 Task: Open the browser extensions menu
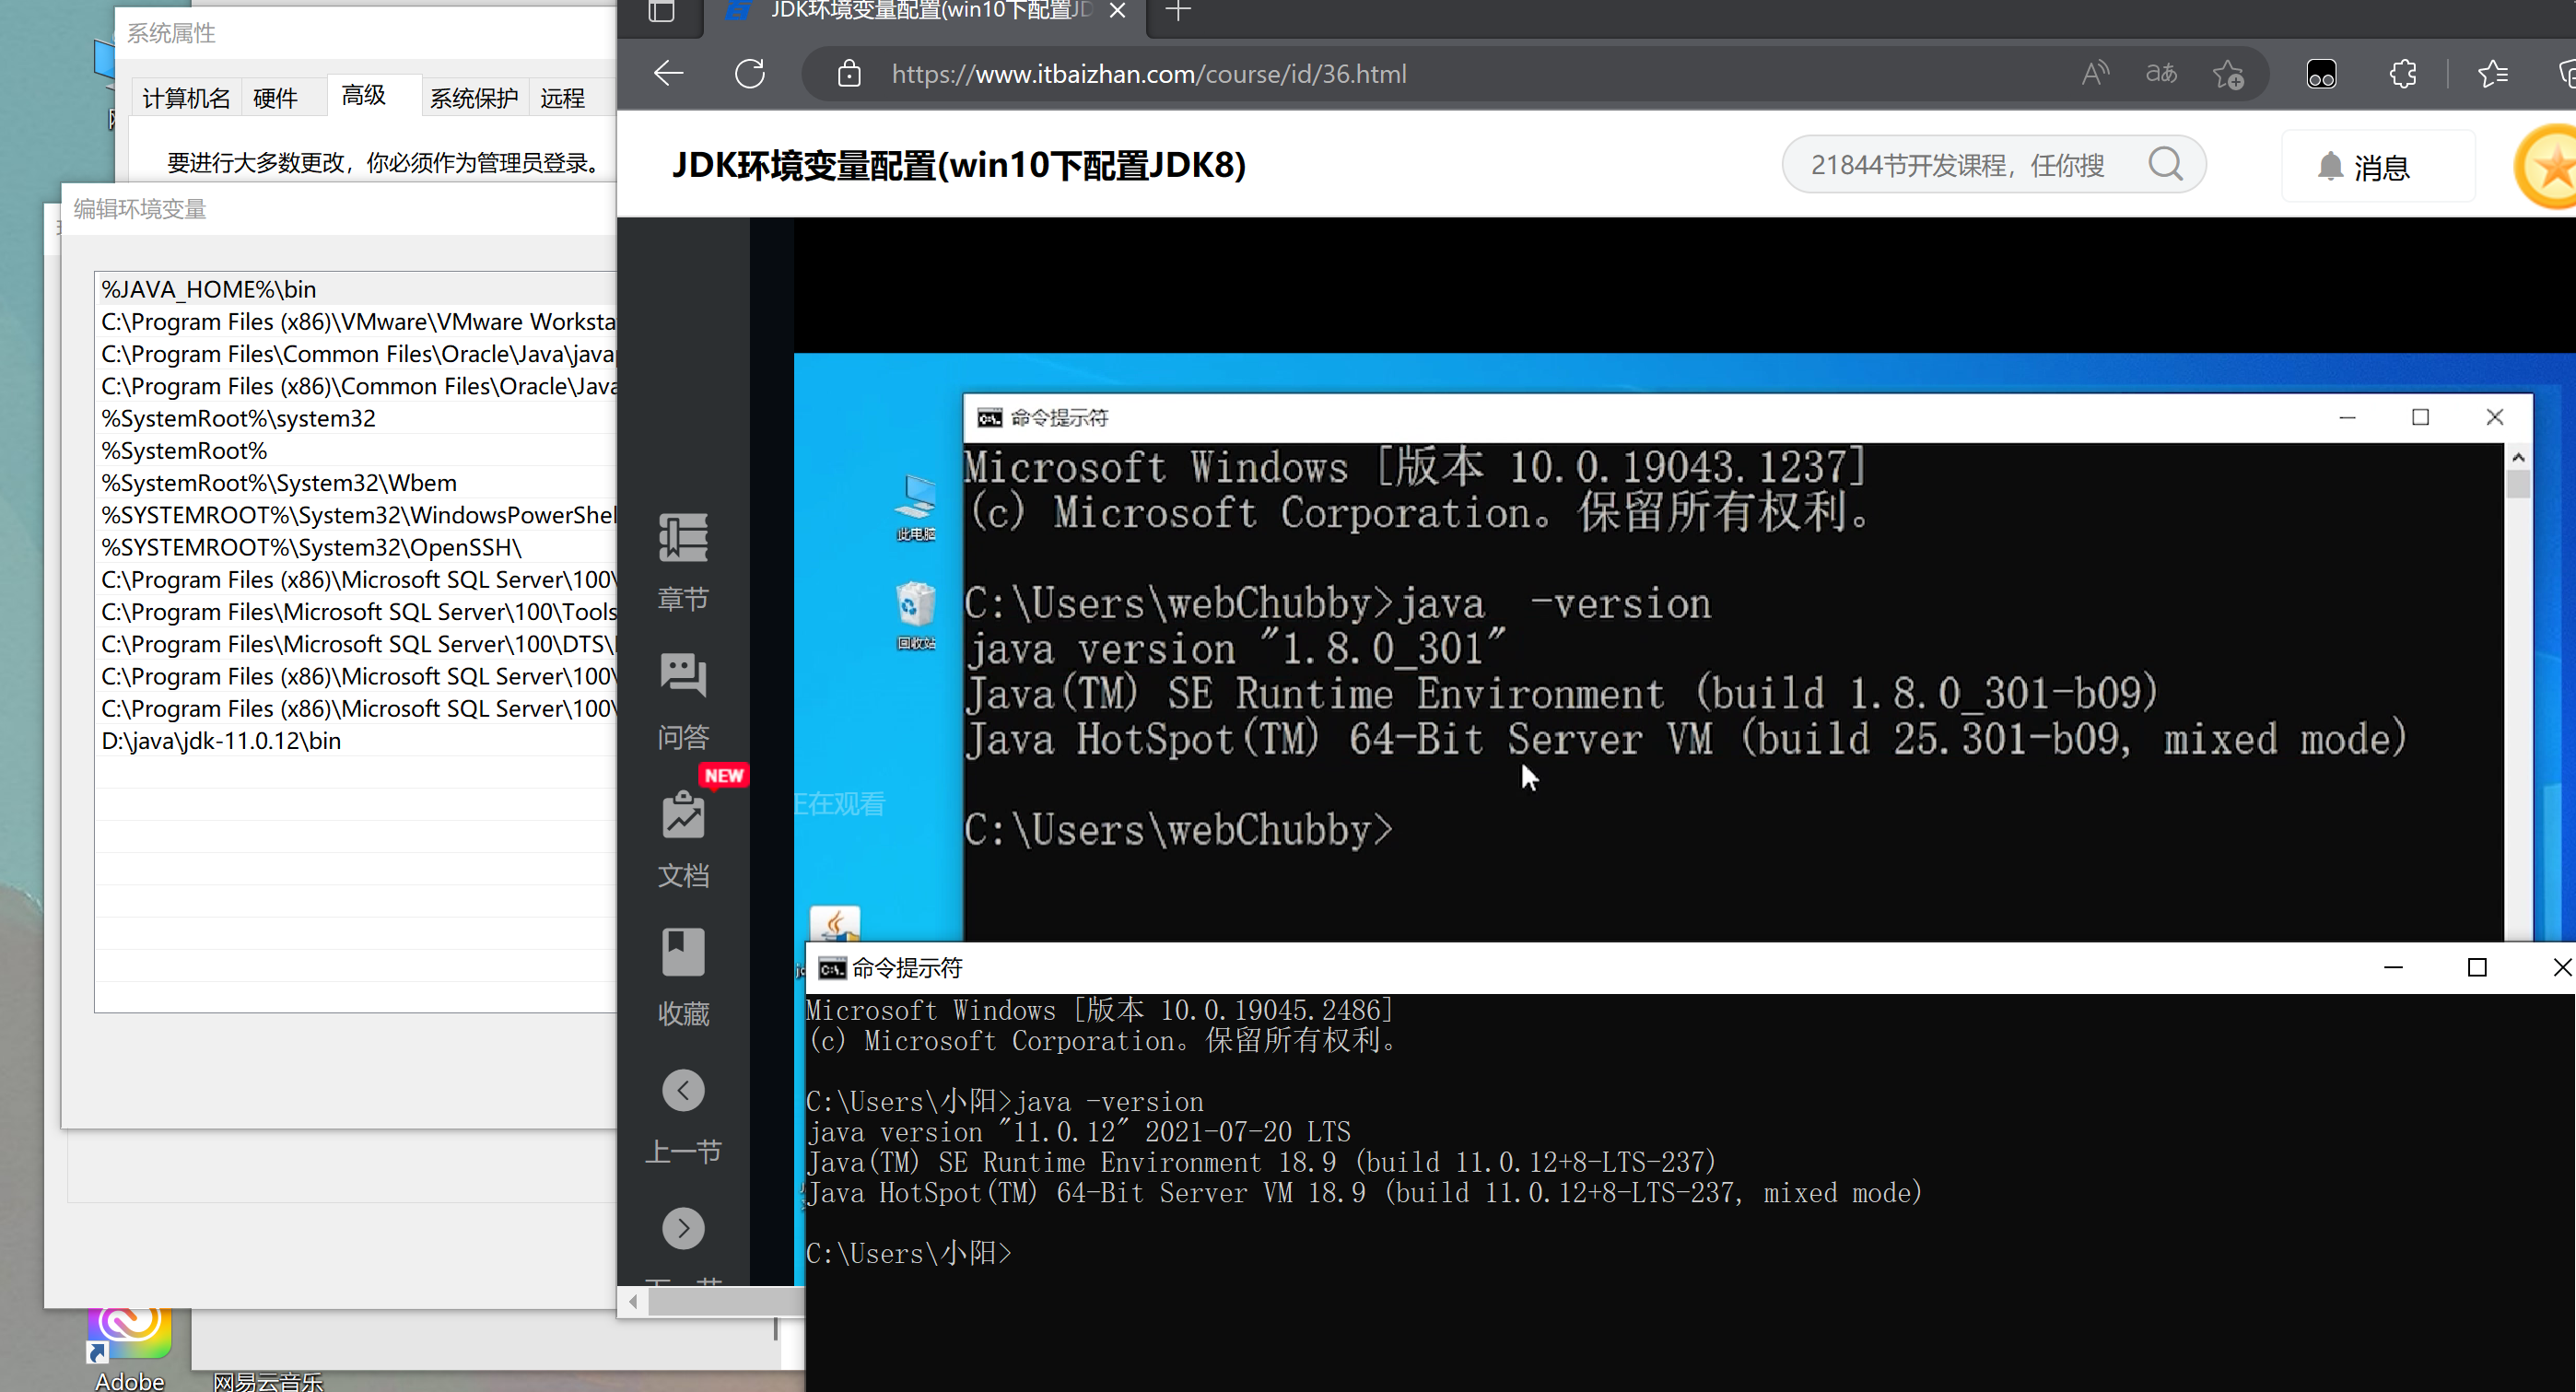[2404, 74]
